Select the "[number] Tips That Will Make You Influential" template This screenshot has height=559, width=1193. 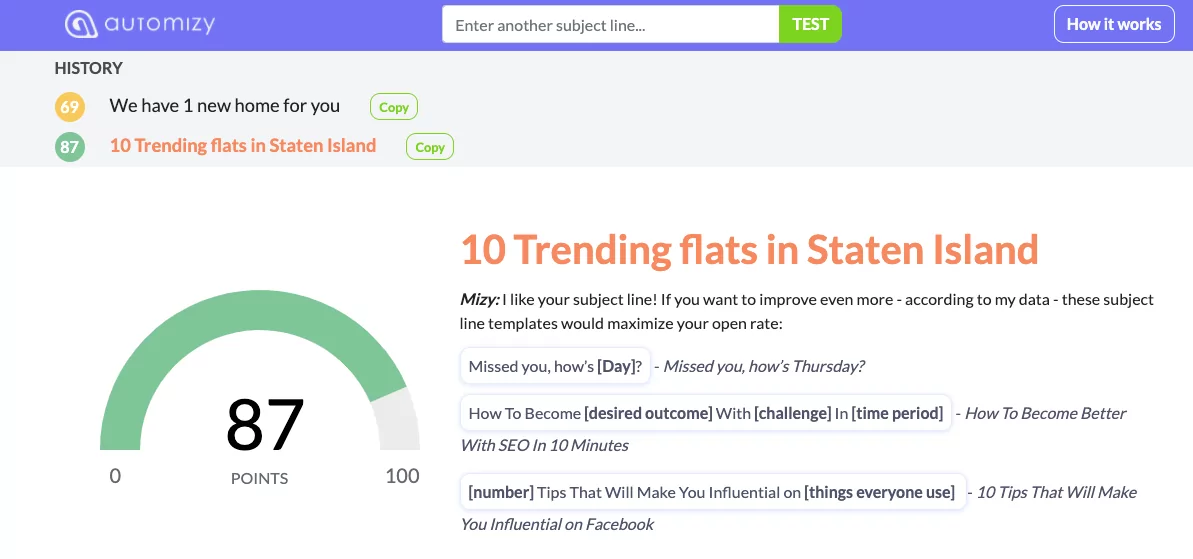[x=712, y=492]
